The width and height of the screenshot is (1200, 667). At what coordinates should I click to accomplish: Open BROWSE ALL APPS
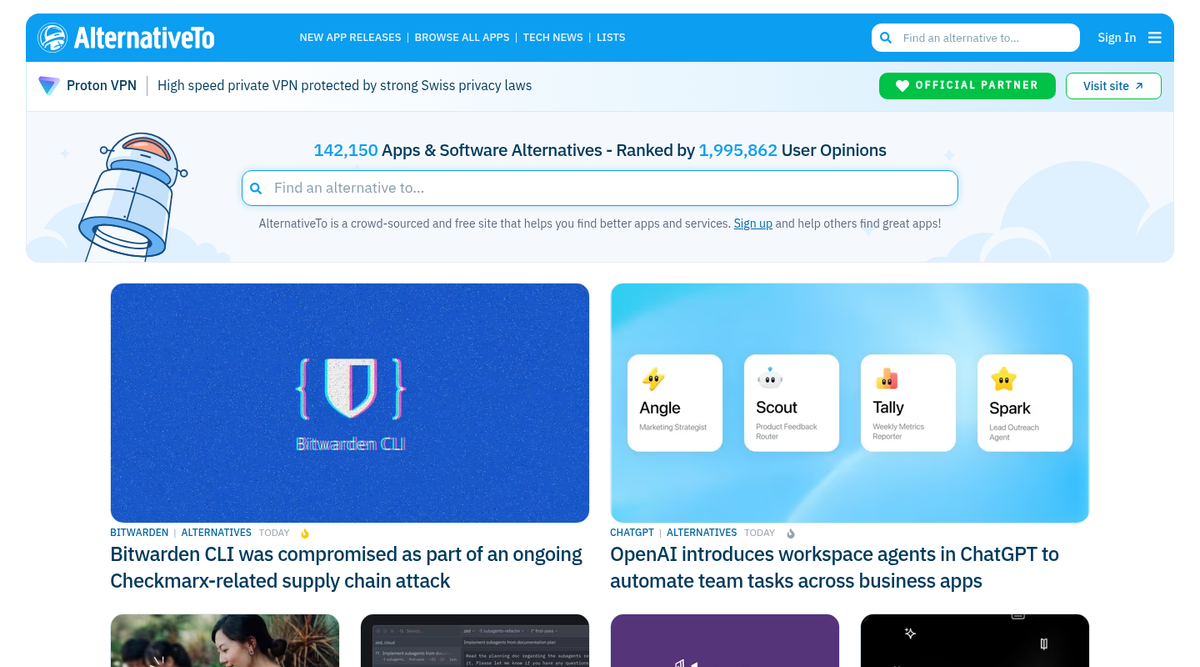point(462,37)
